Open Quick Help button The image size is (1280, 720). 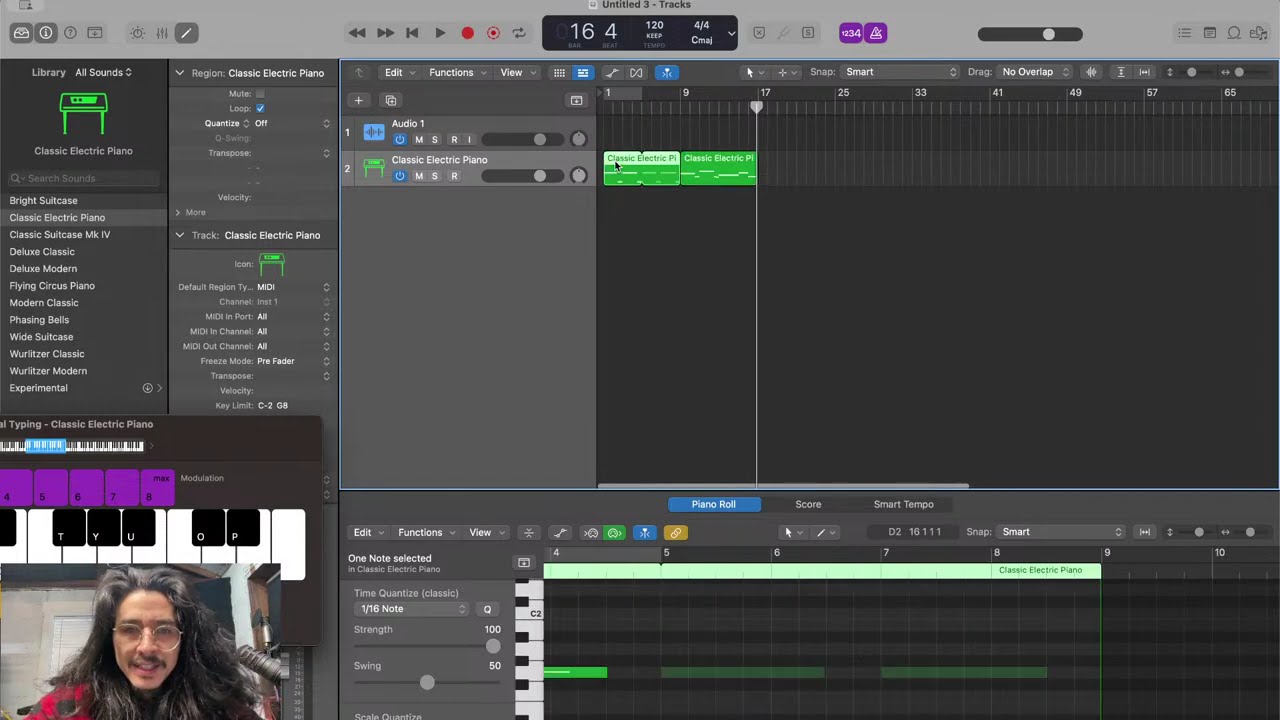[x=70, y=33]
